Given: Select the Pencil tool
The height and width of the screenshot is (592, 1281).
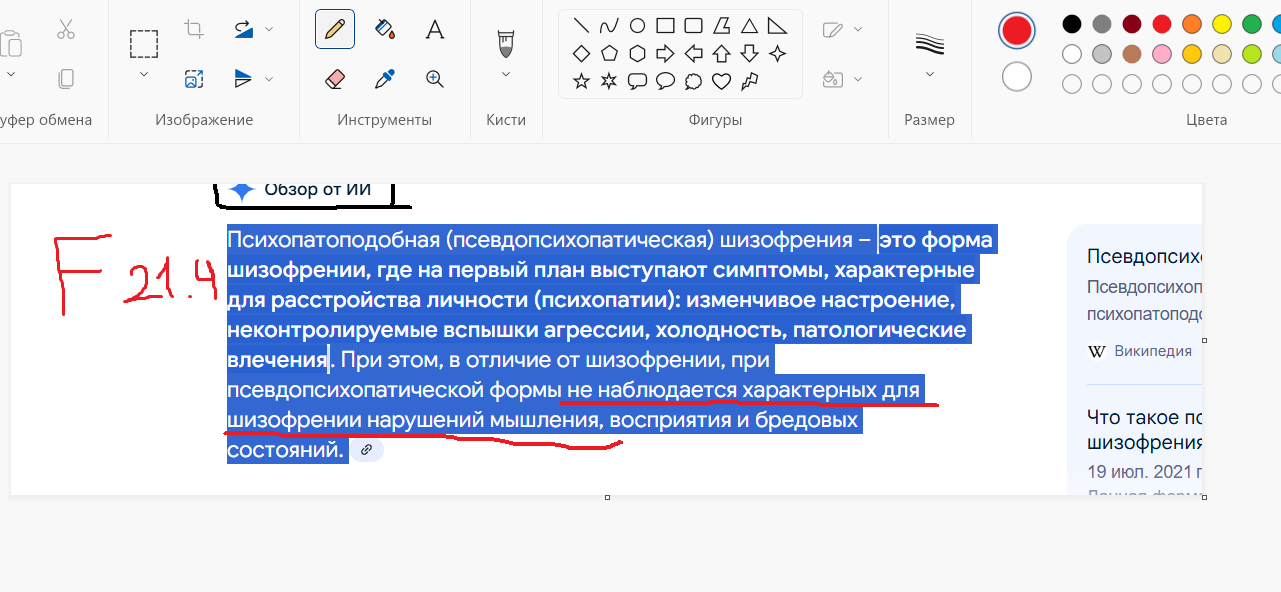Looking at the screenshot, I should [x=335, y=29].
